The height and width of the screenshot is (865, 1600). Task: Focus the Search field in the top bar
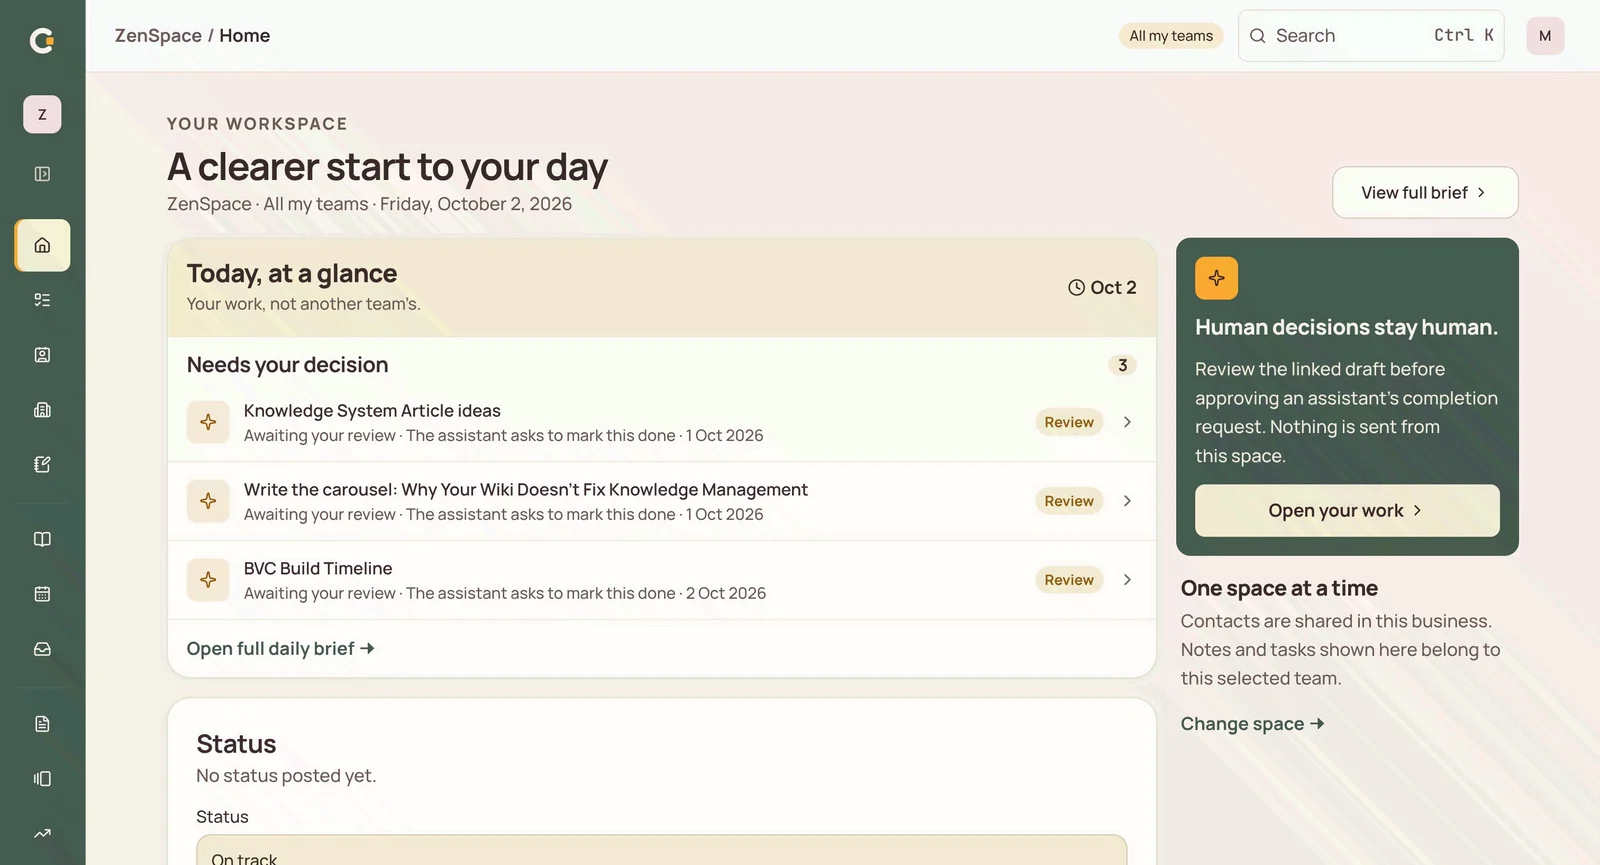1371,36
